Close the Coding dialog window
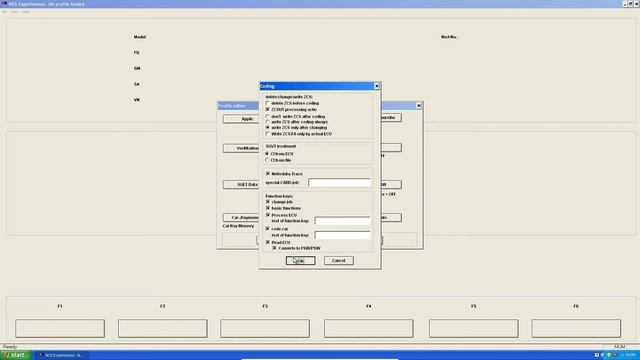Viewport: 640px width, 360px height. point(377,86)
